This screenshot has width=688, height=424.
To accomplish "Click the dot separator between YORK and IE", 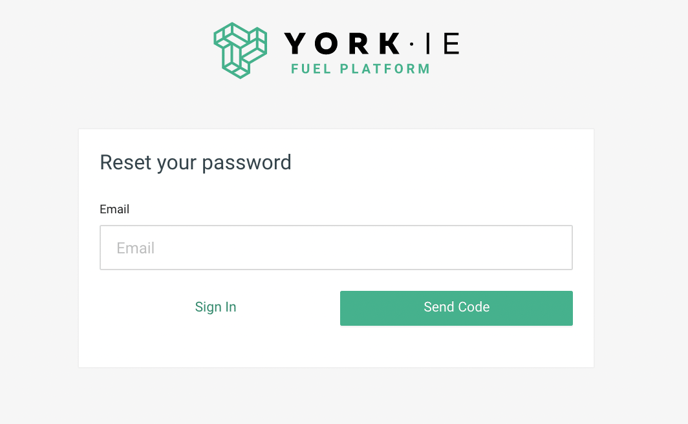I will click(x=411, y=44).
